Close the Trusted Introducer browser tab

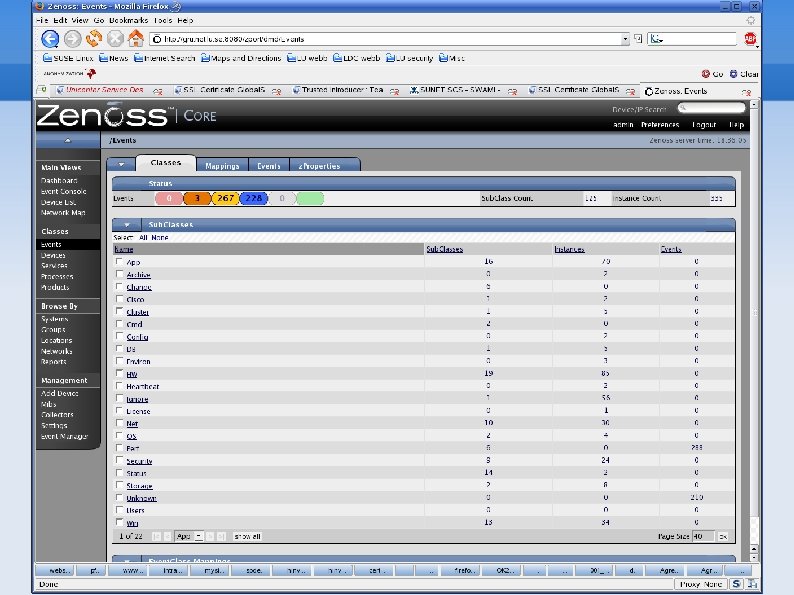tap(394, 92)
